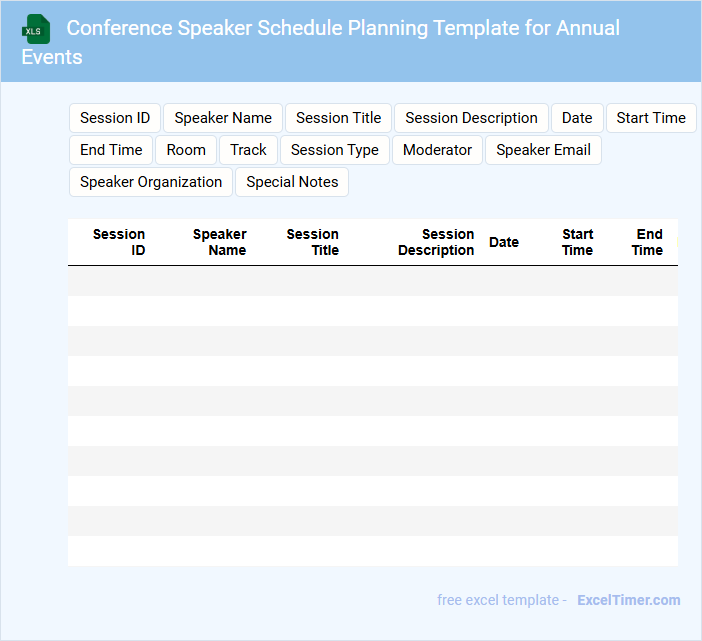702x641 pixels.
Task: Select the Session ID tag
Action: coord(115,118)
